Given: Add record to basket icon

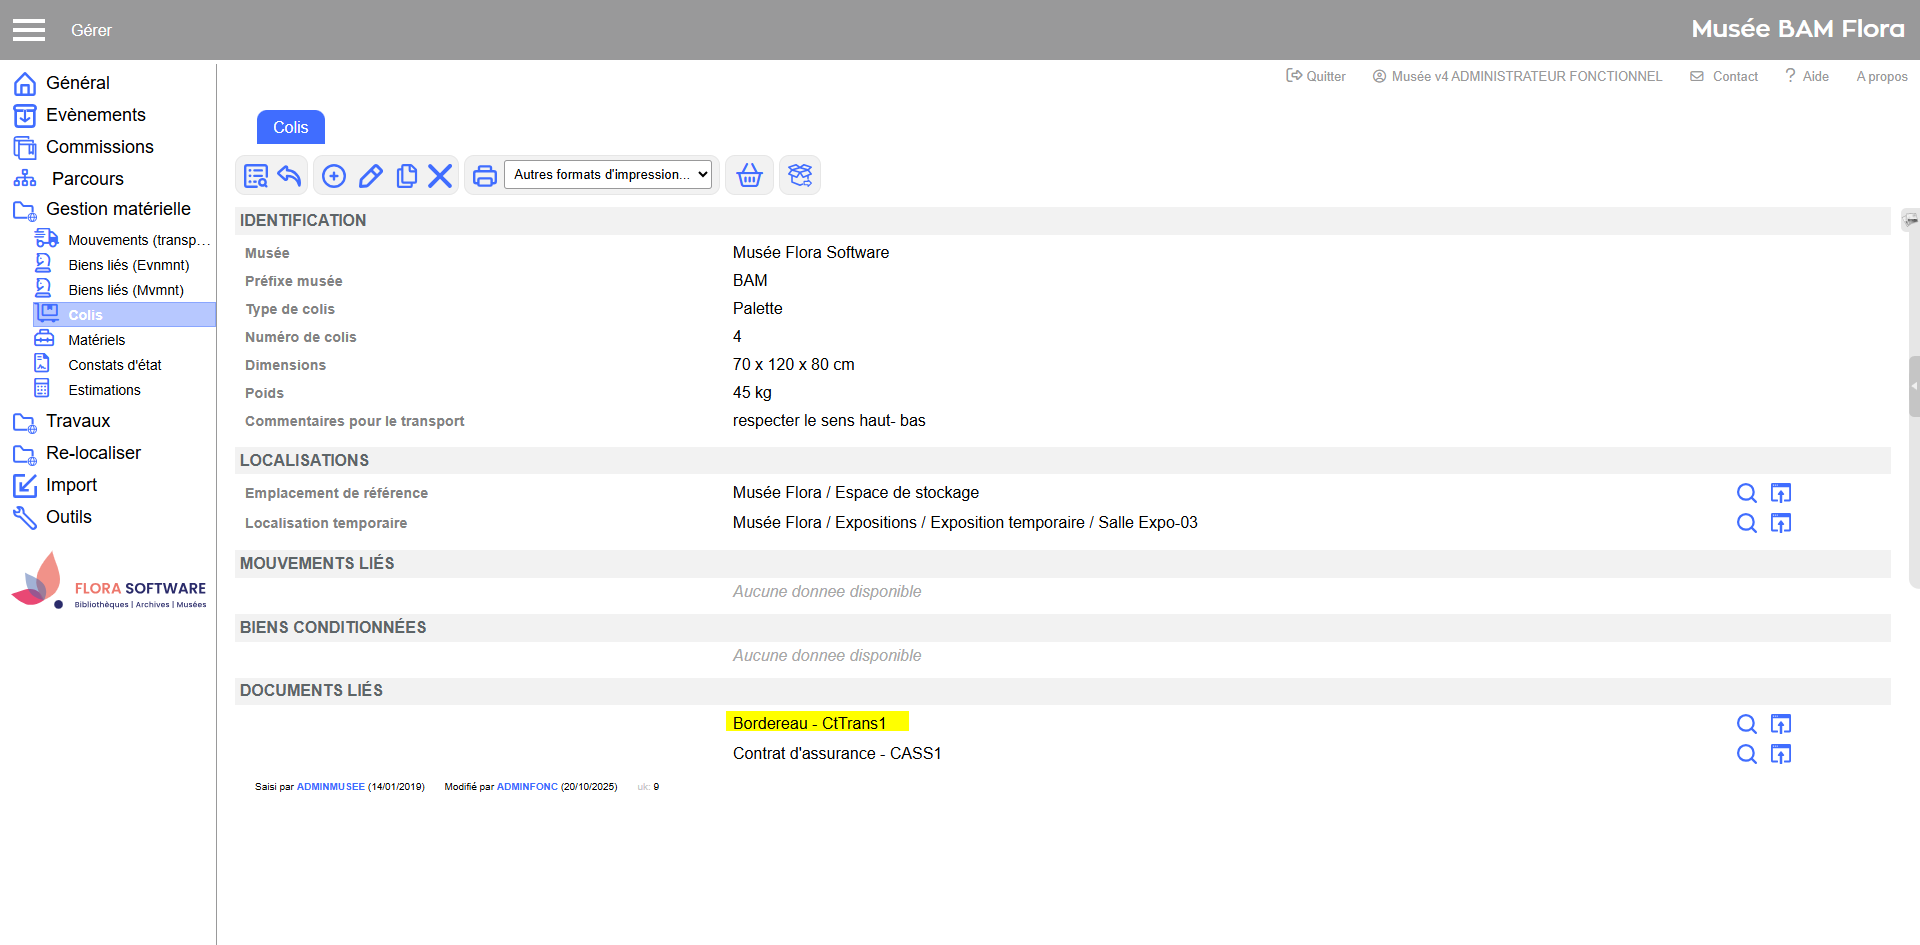Looking at the screenshot, I should click(749, 176).
